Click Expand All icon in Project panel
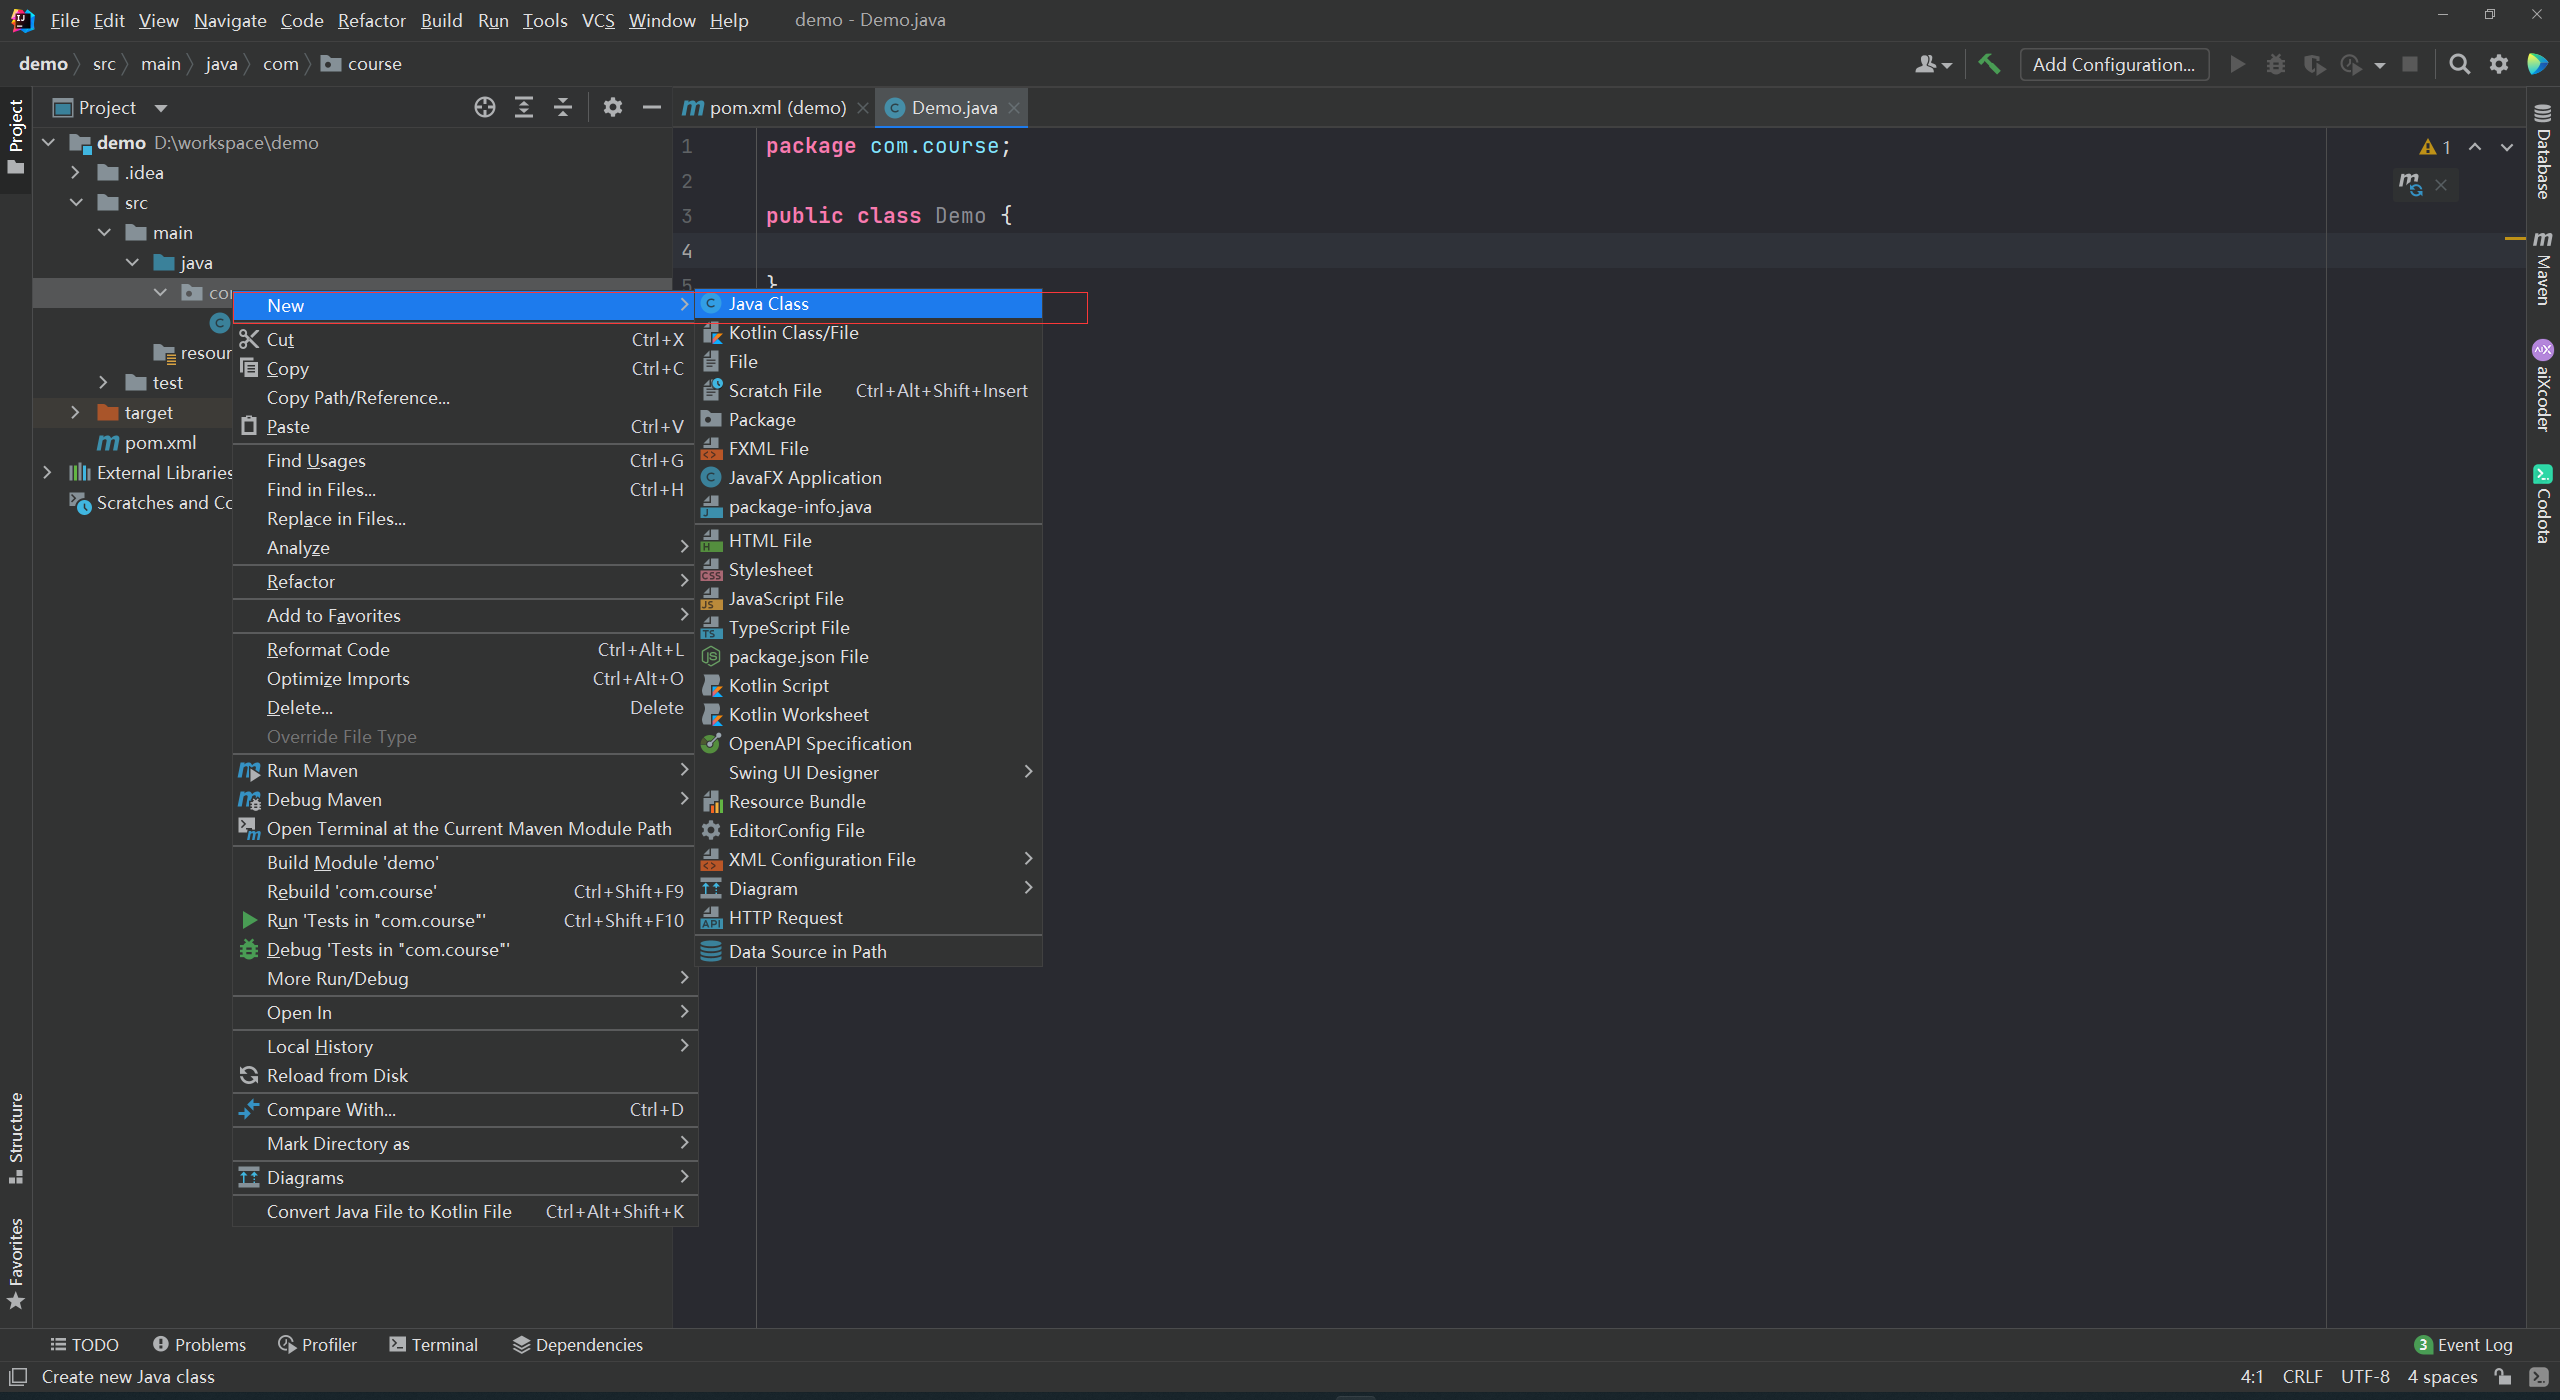This screenshot has width=2560, height=1400. pyautogui.click(x=523, y=107)
